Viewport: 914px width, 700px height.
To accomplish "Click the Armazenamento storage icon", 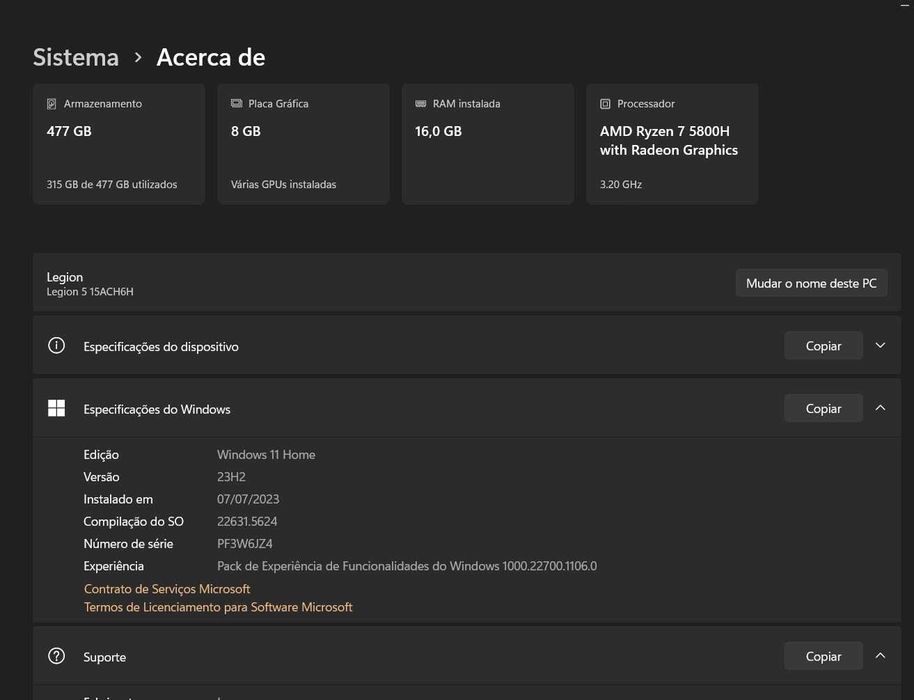I will (x=51, y=104).
